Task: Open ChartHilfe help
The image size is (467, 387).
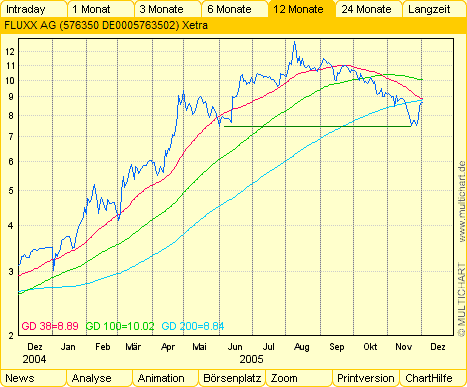Action: pos(433,378)
